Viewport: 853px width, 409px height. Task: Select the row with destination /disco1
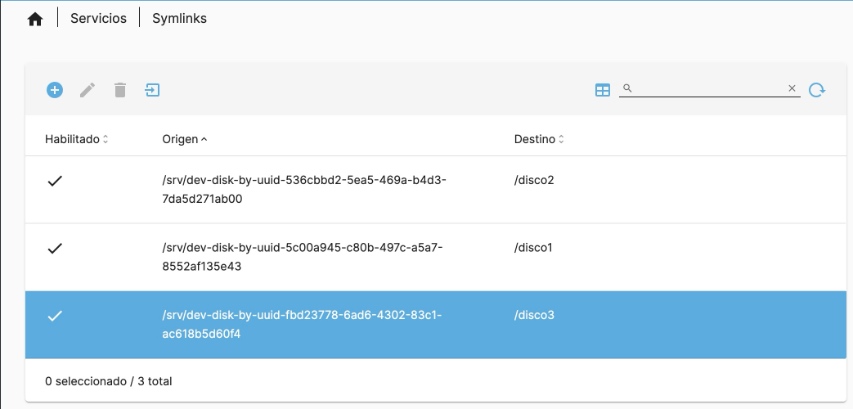point(436,257)
